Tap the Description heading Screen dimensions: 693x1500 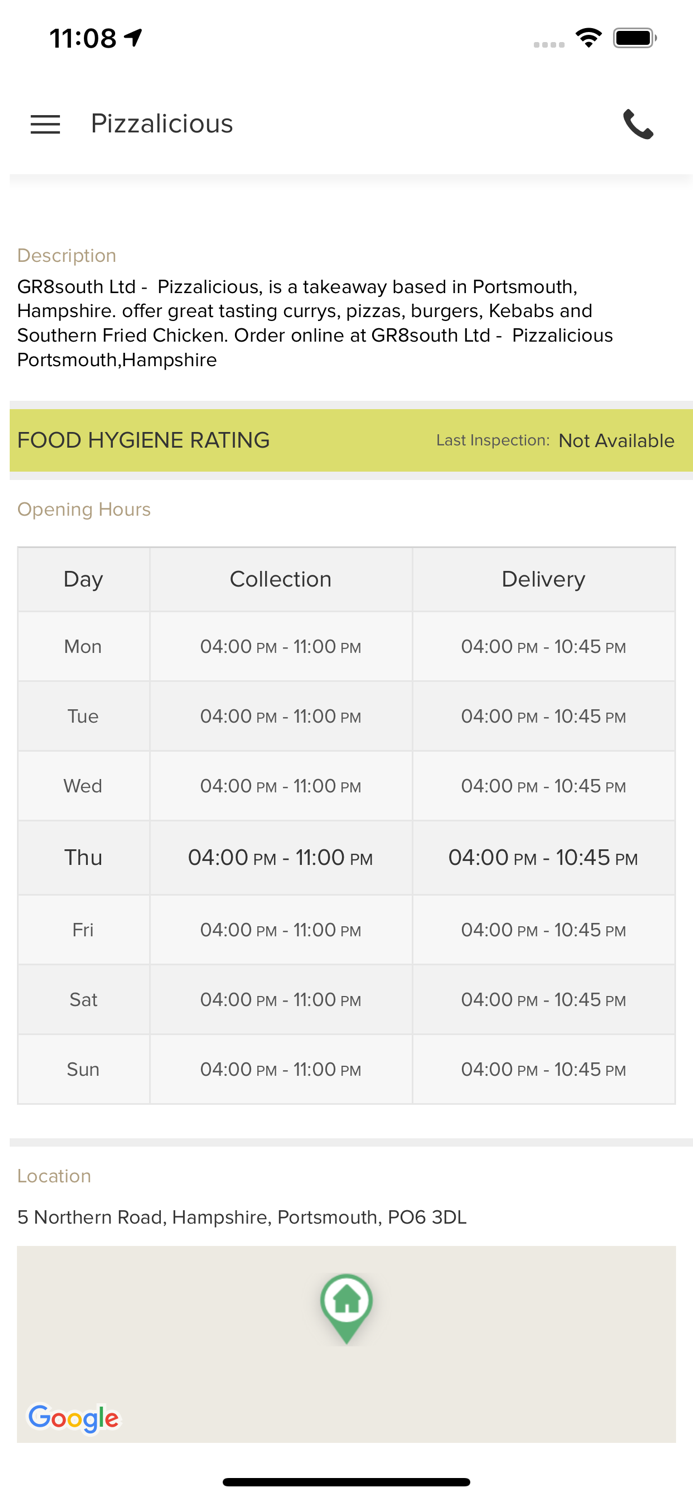67,255
